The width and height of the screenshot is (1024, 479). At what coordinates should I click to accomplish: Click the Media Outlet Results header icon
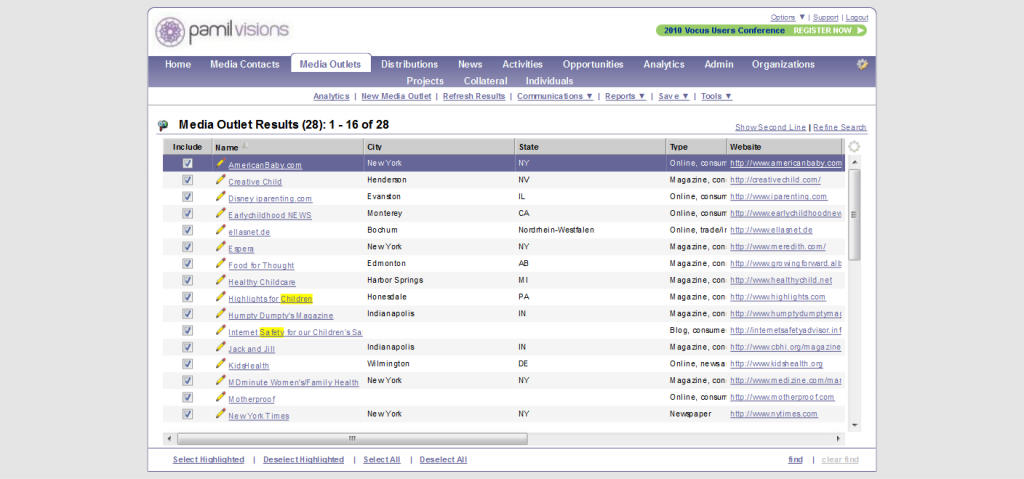[163, 125]
